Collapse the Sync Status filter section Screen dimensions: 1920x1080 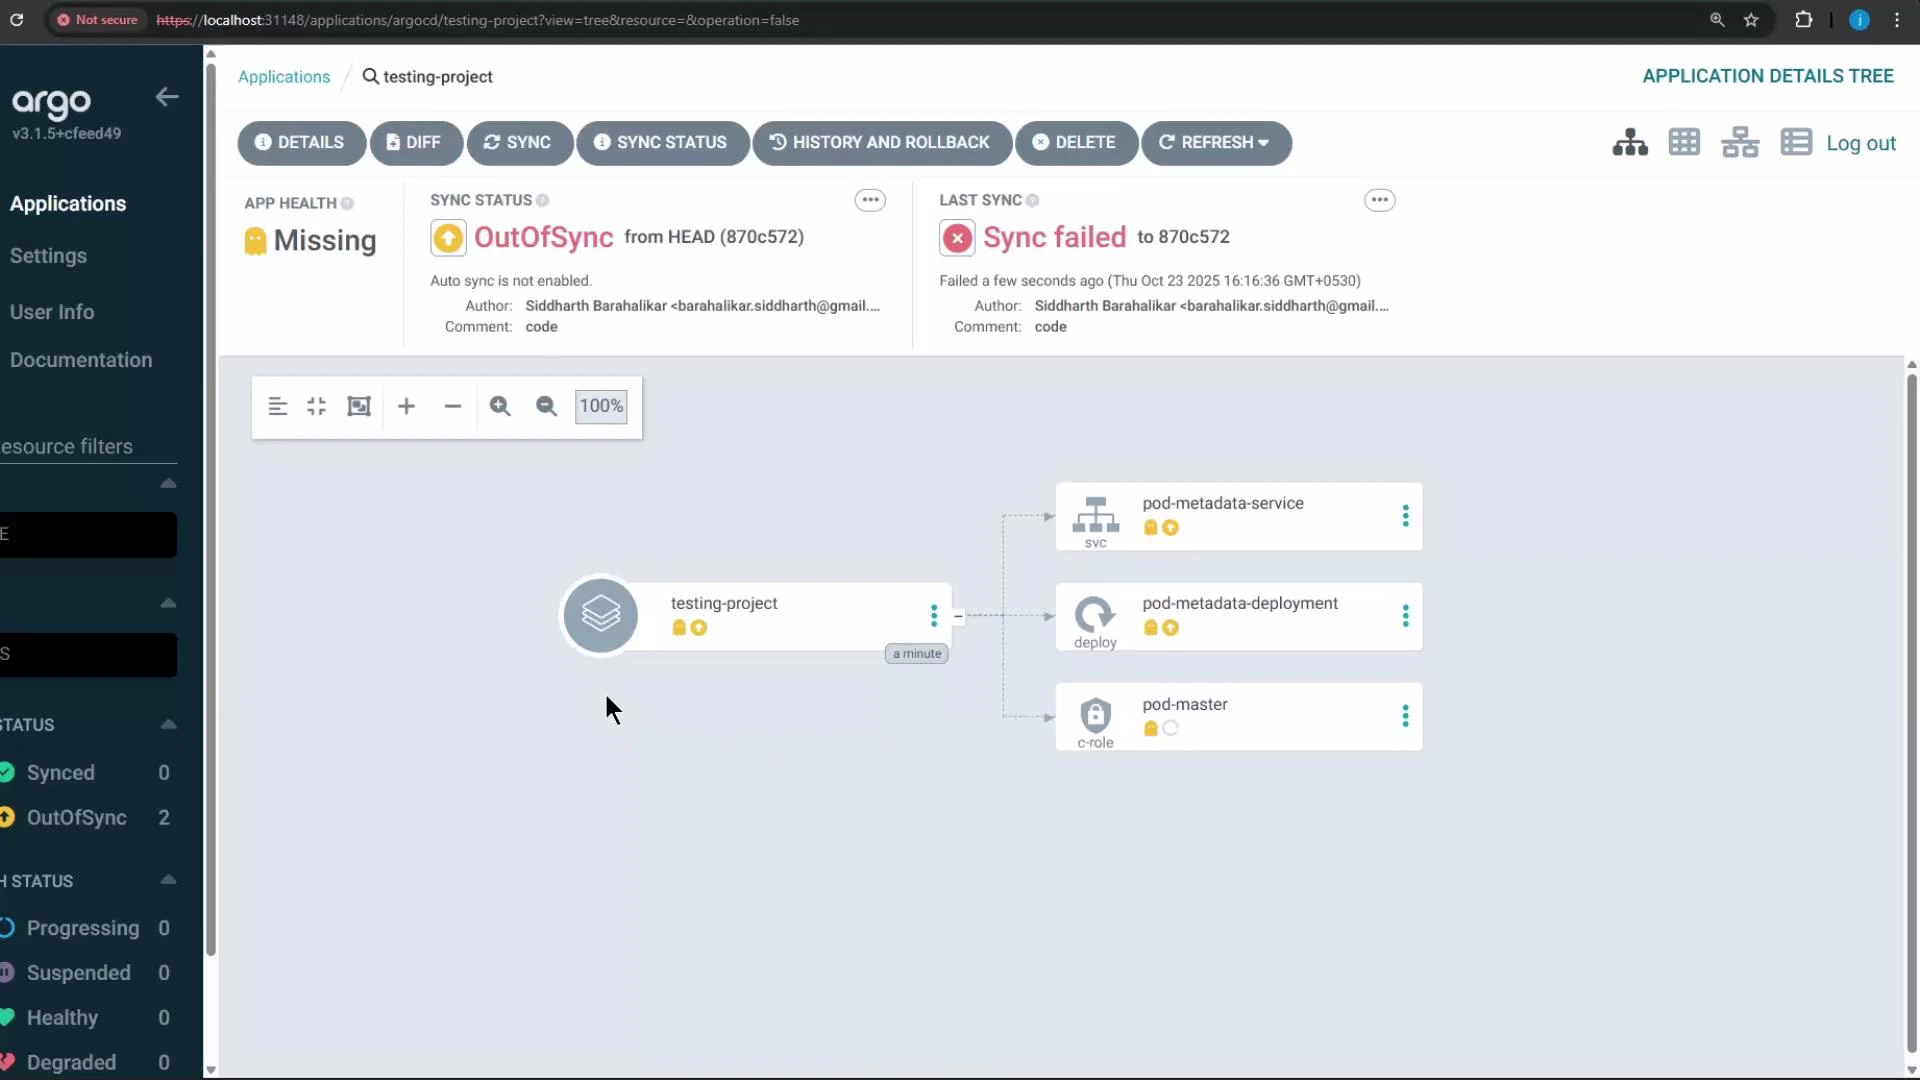pos(168,724)
